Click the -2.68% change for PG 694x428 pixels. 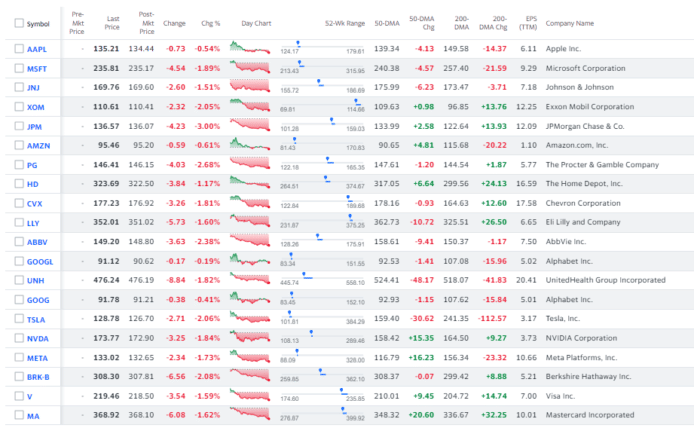point(207,165)
